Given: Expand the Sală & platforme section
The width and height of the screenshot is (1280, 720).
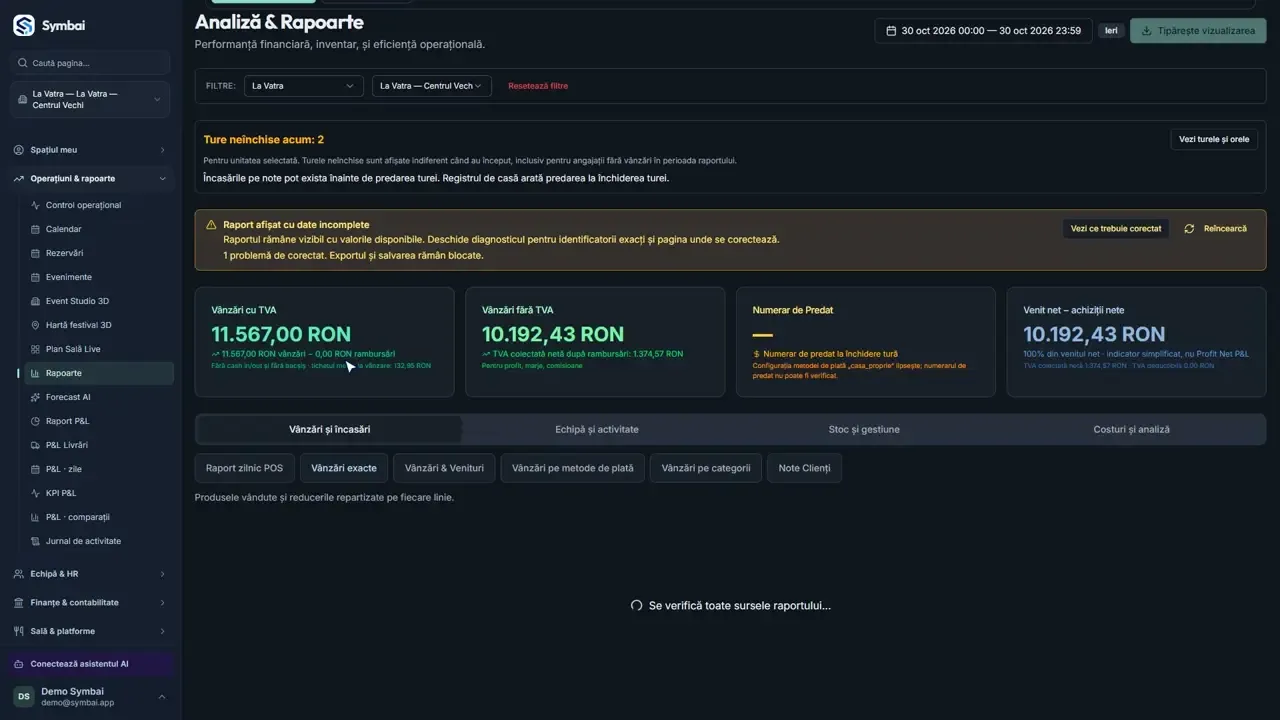Looking at the screenshot, I should pyautogui.click(x=90, y=632).
